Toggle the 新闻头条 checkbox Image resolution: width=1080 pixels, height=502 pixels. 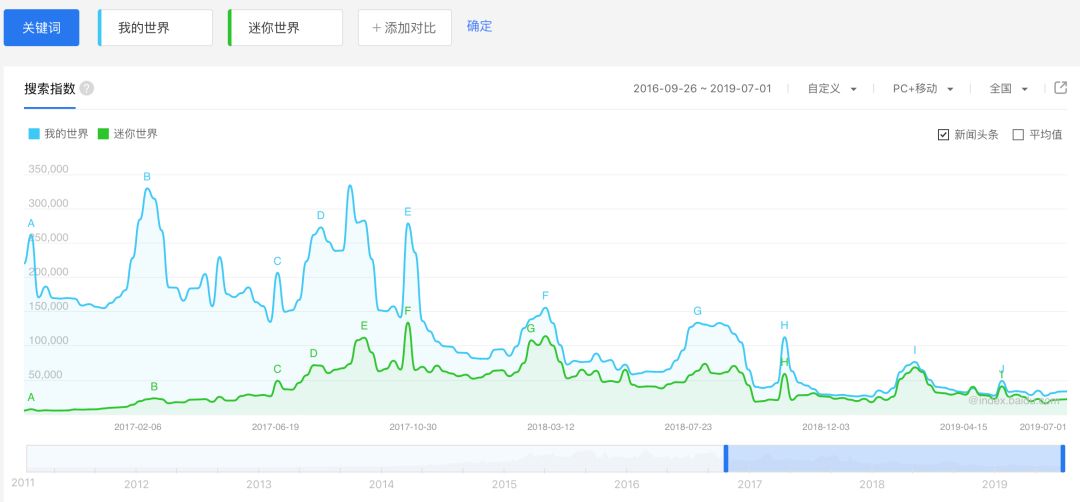944,135
